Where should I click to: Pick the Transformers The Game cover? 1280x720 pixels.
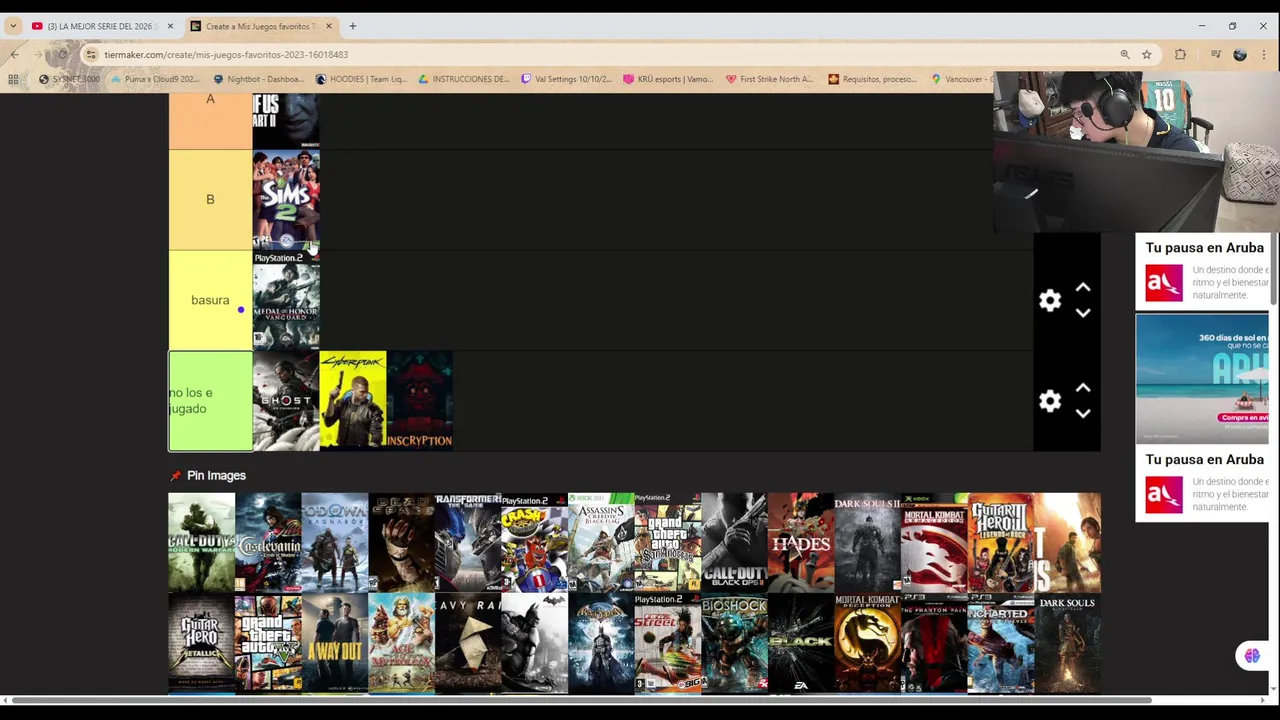click(x=468, y=543)
